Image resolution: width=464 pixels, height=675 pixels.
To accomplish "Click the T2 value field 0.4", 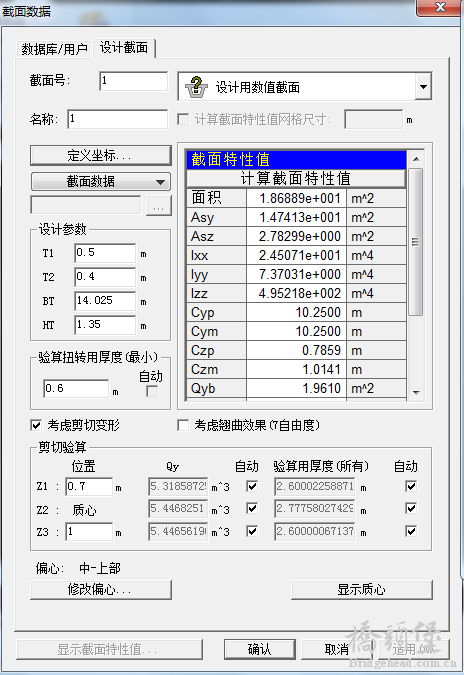I will (105, 276).
